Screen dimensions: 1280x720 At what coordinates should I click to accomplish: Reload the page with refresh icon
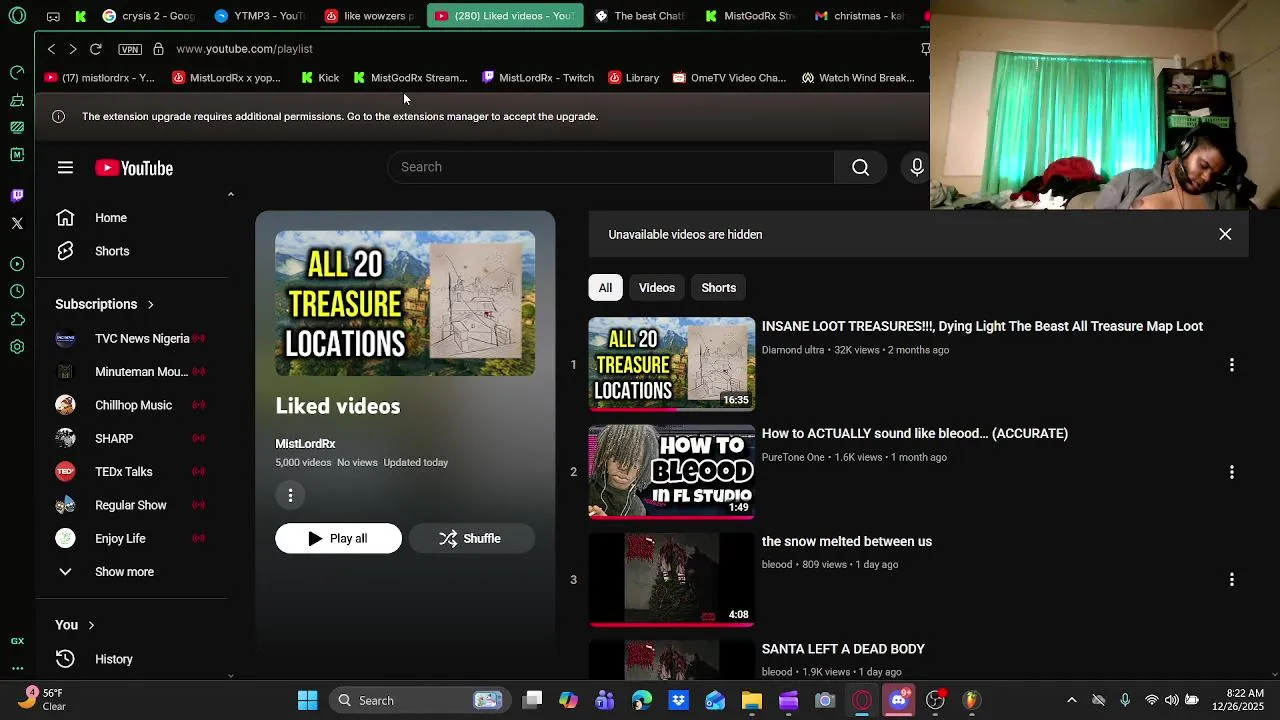click(96, 49)
